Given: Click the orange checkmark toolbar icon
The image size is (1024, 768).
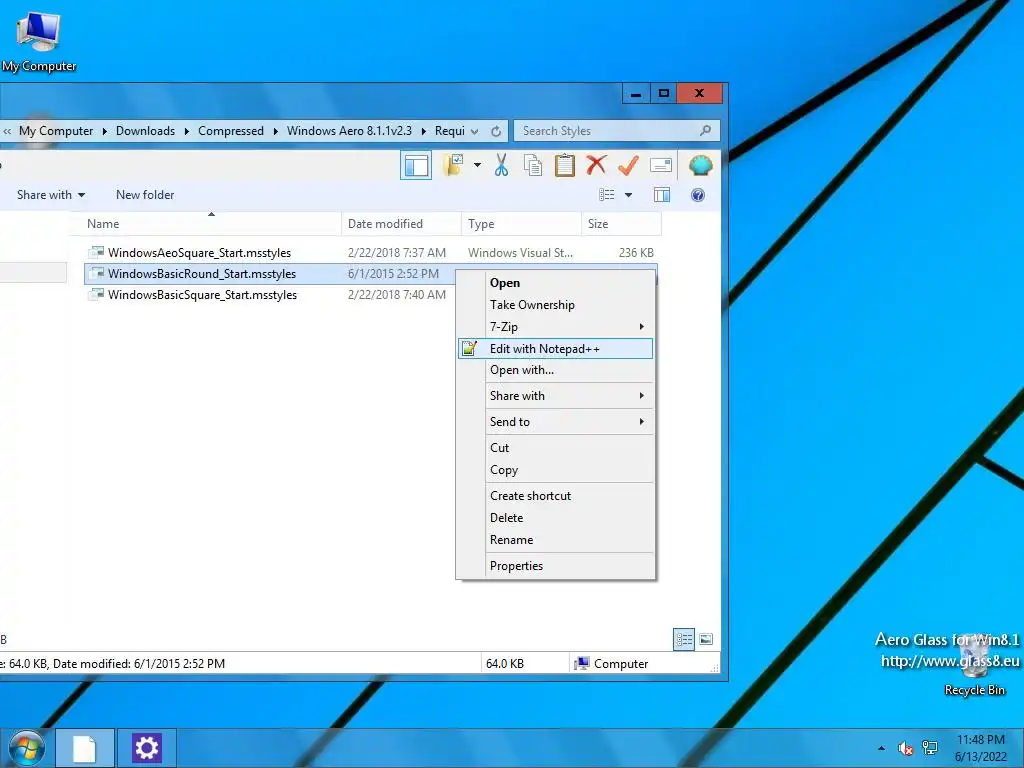Looking at the screenshot, I should coord(628,165).
